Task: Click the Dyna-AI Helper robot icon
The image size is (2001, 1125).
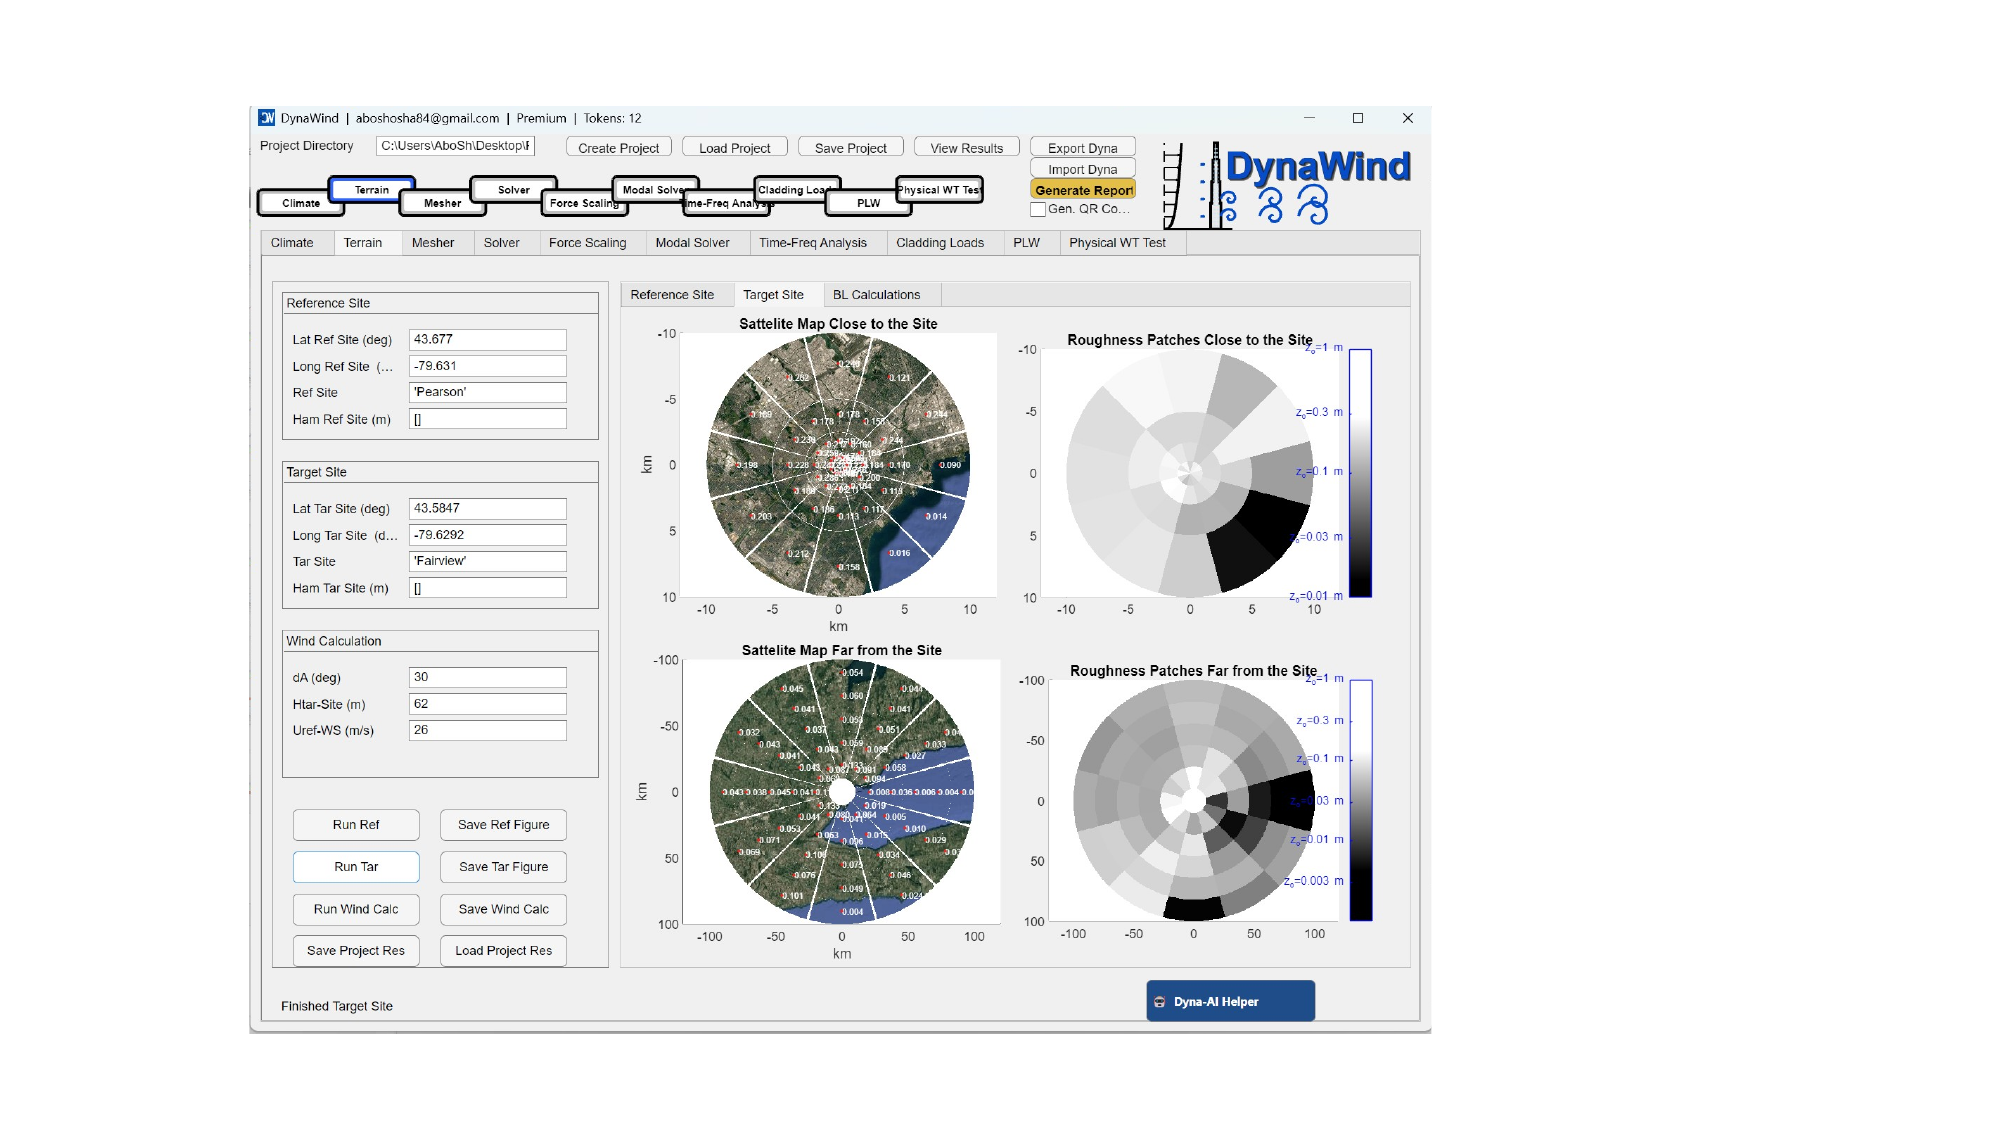Action: coord(1160,1002)
